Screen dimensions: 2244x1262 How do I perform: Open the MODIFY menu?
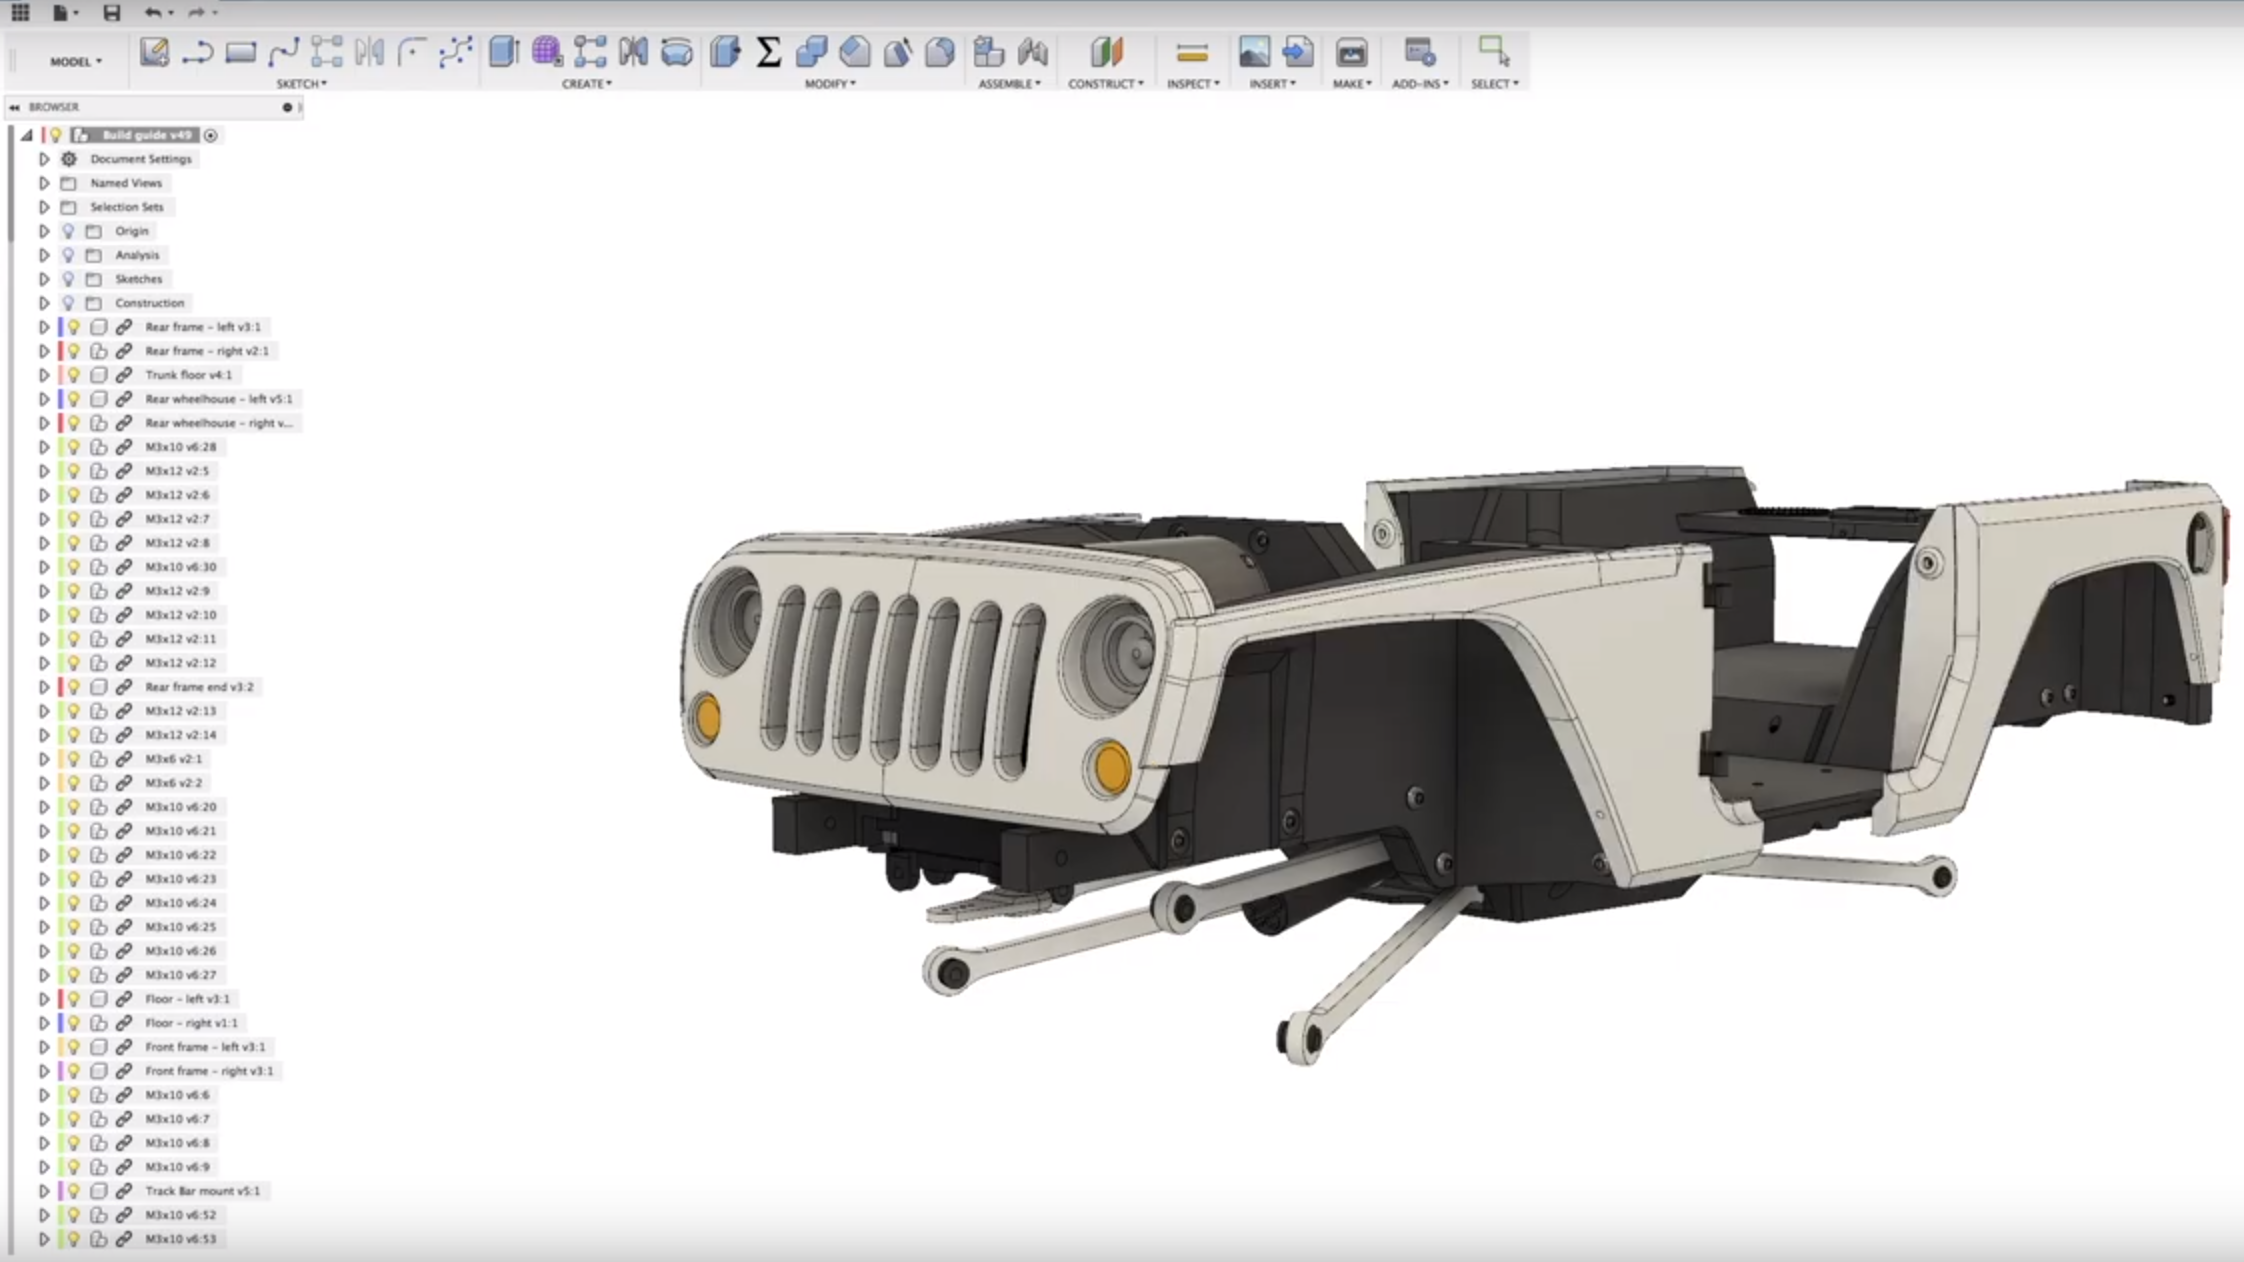click(x=830, y=84)
